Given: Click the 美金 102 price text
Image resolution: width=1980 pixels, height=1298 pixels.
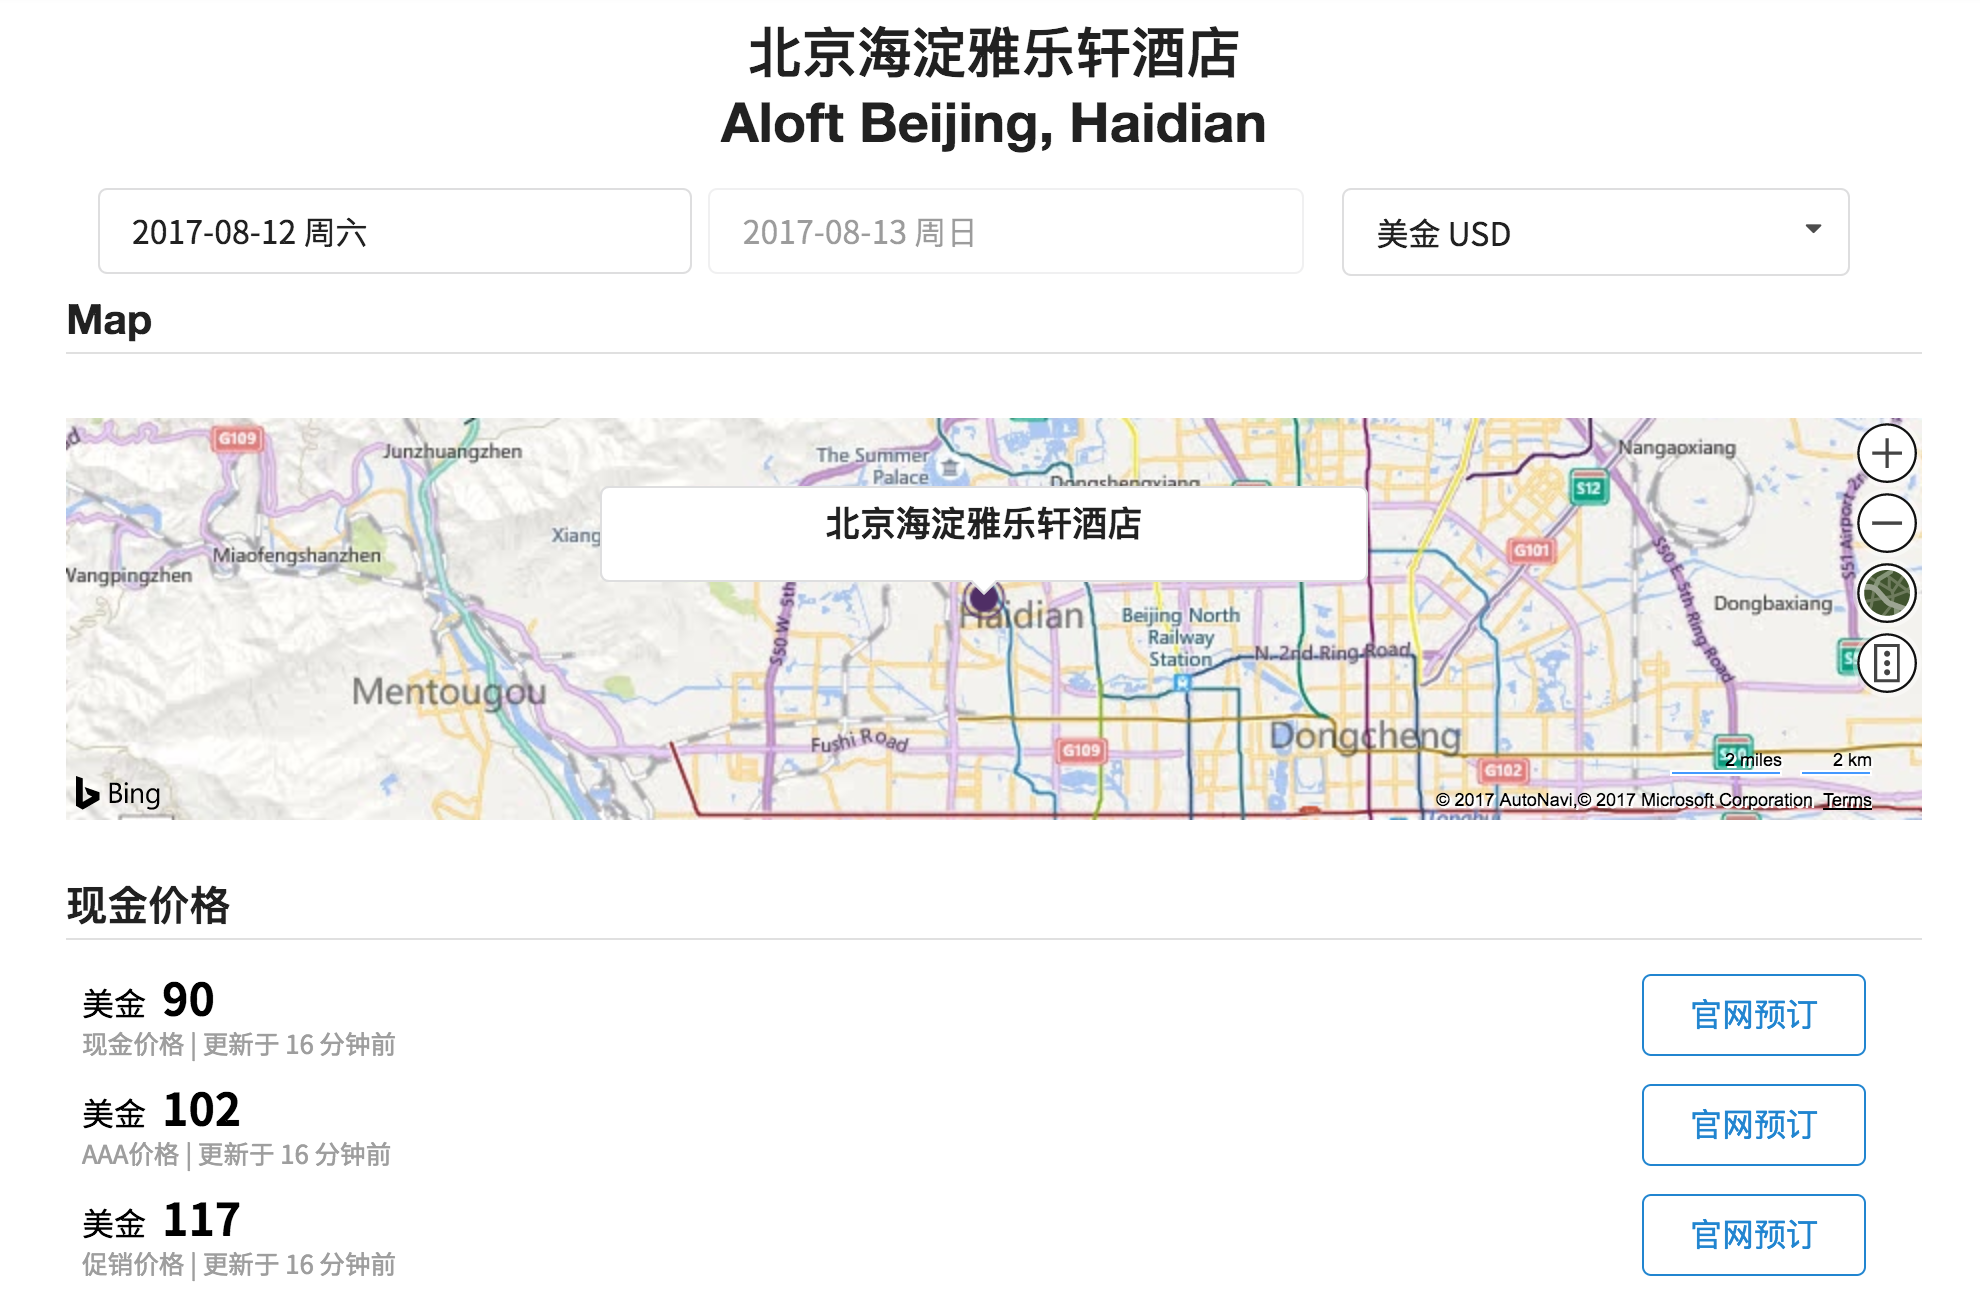Looking at the screenshot, I should coord(161,1111).
